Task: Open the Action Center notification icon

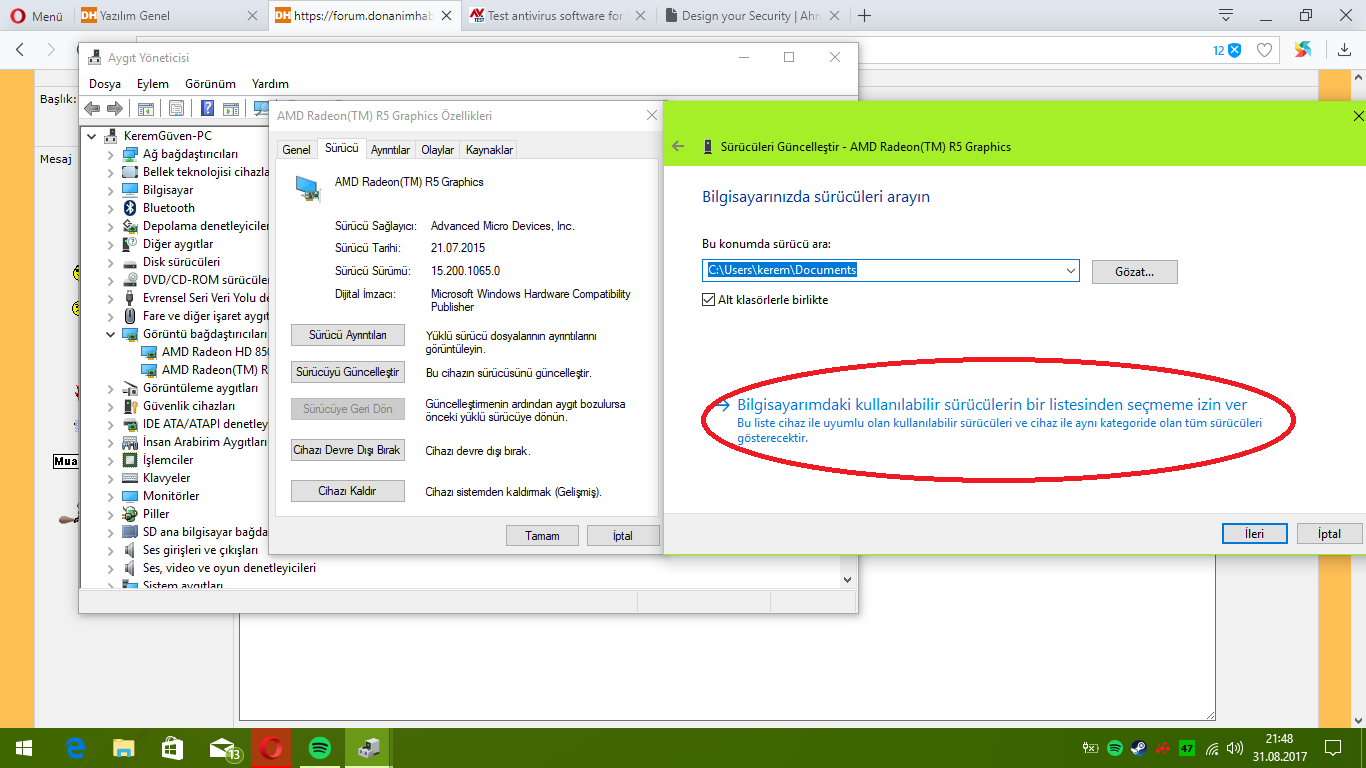Action: [1333, 748]
